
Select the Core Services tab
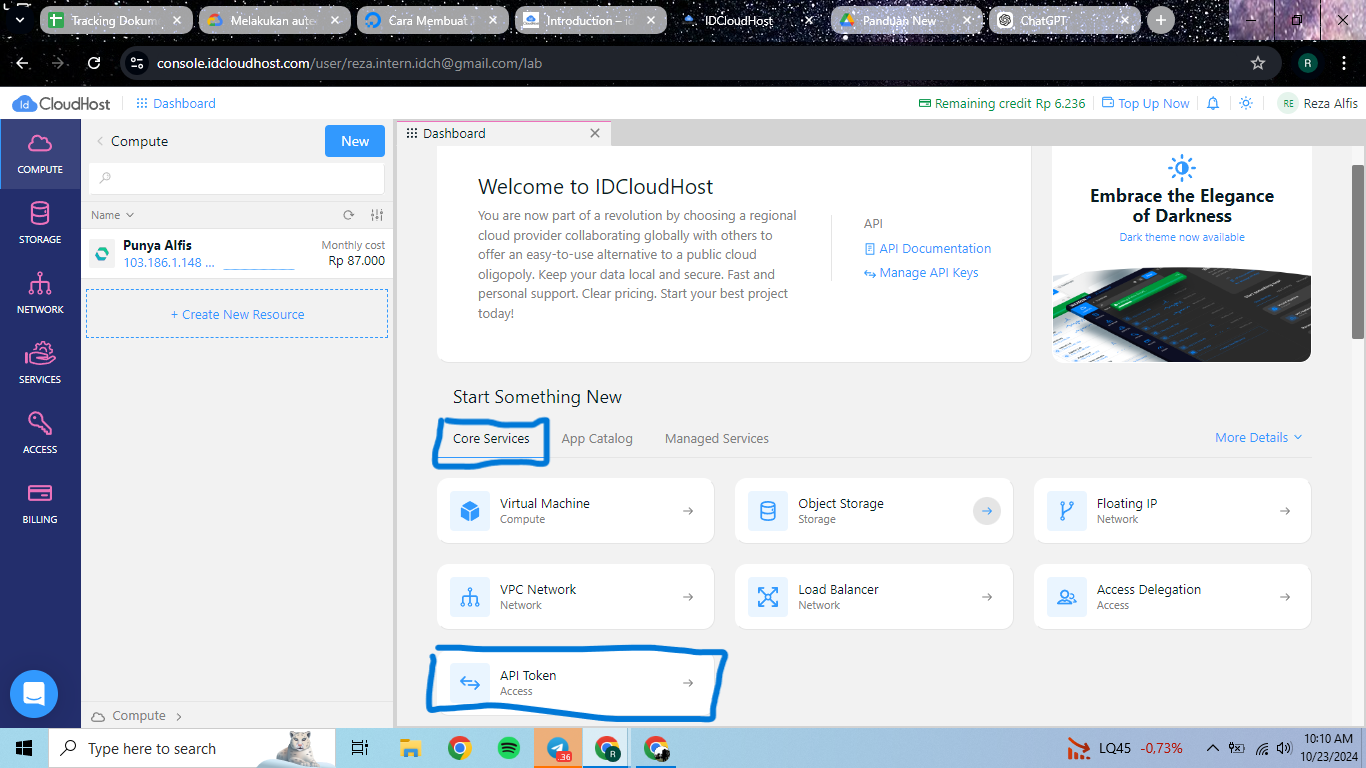(x=491, y=438)
